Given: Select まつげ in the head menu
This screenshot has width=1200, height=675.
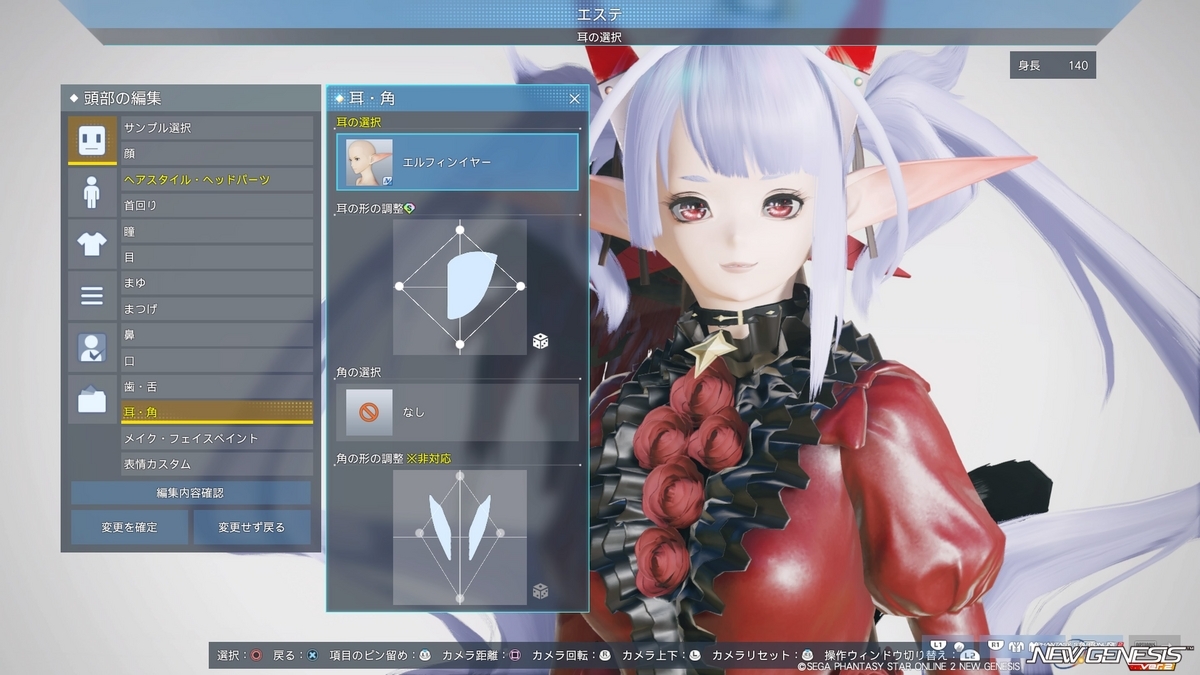Looking at the screenshot, I should 217,309.
